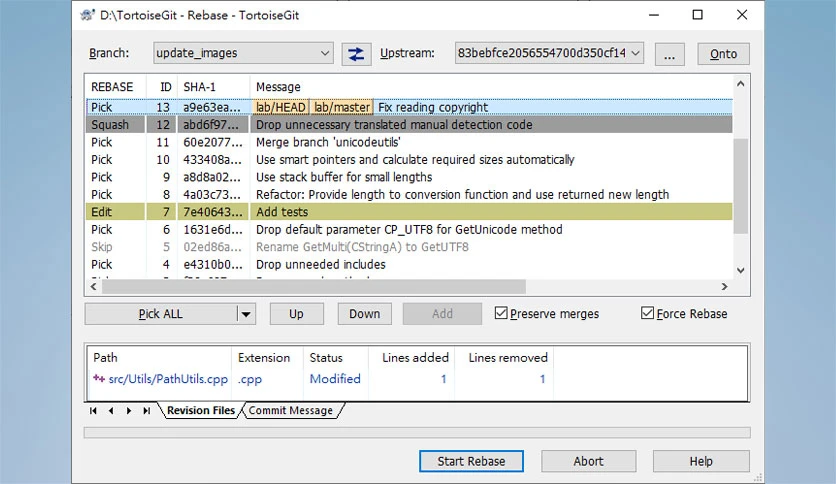
Task: Switch to the Revision Files tab
Action: pyautogui.click(x=200, y=410)
